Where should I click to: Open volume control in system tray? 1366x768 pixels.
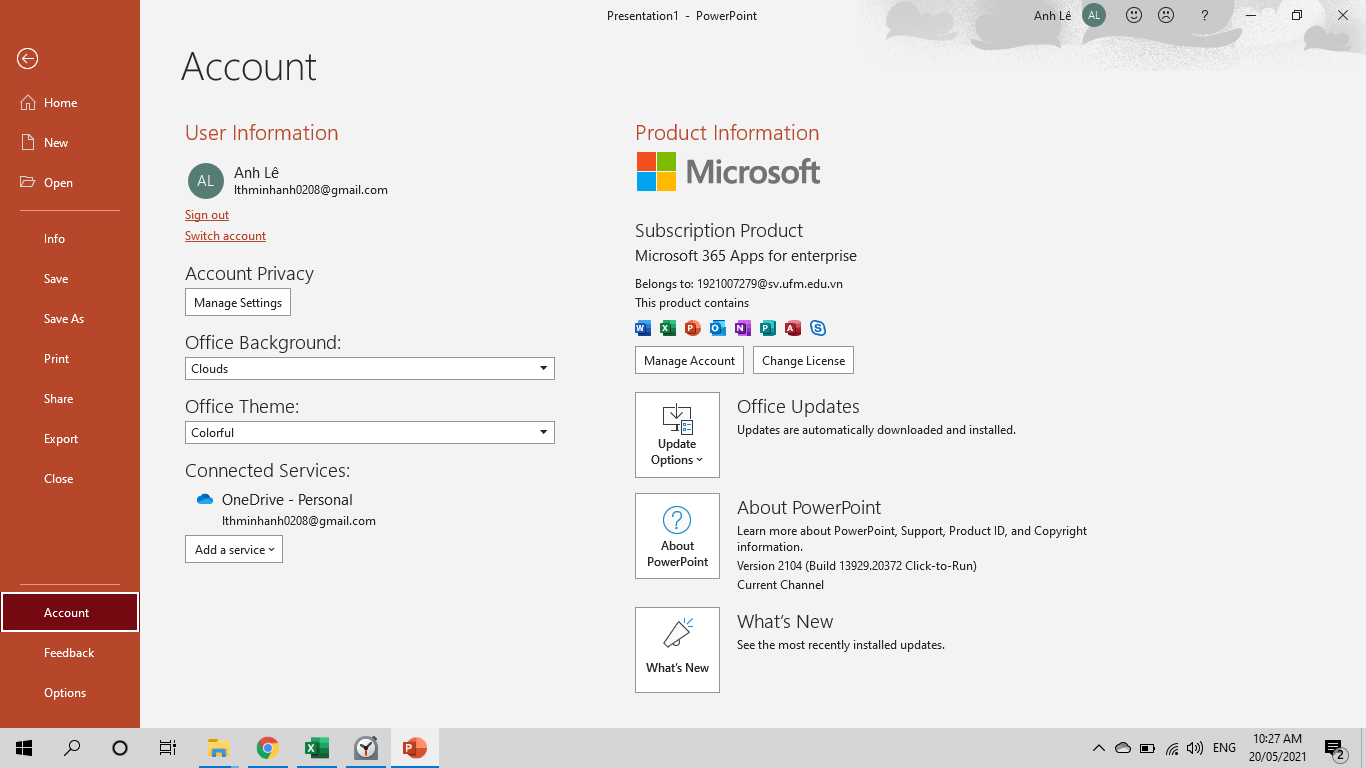pyautogui.click(x=1195, y=748)
